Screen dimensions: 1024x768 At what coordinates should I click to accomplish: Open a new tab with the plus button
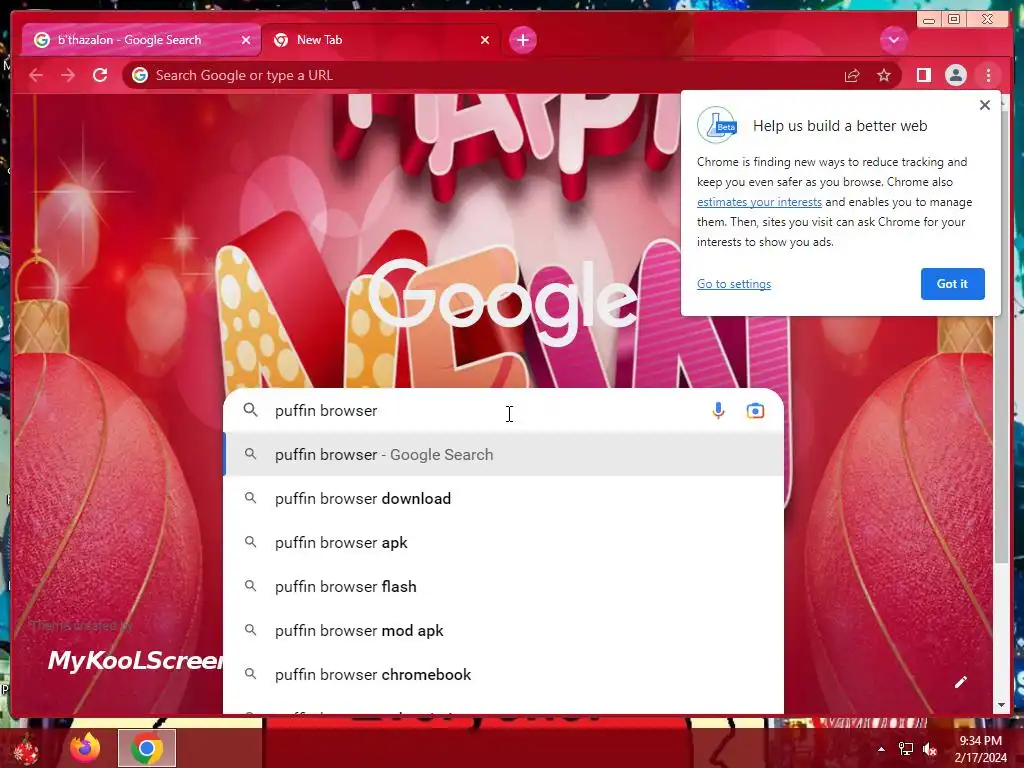coord(522,40)
